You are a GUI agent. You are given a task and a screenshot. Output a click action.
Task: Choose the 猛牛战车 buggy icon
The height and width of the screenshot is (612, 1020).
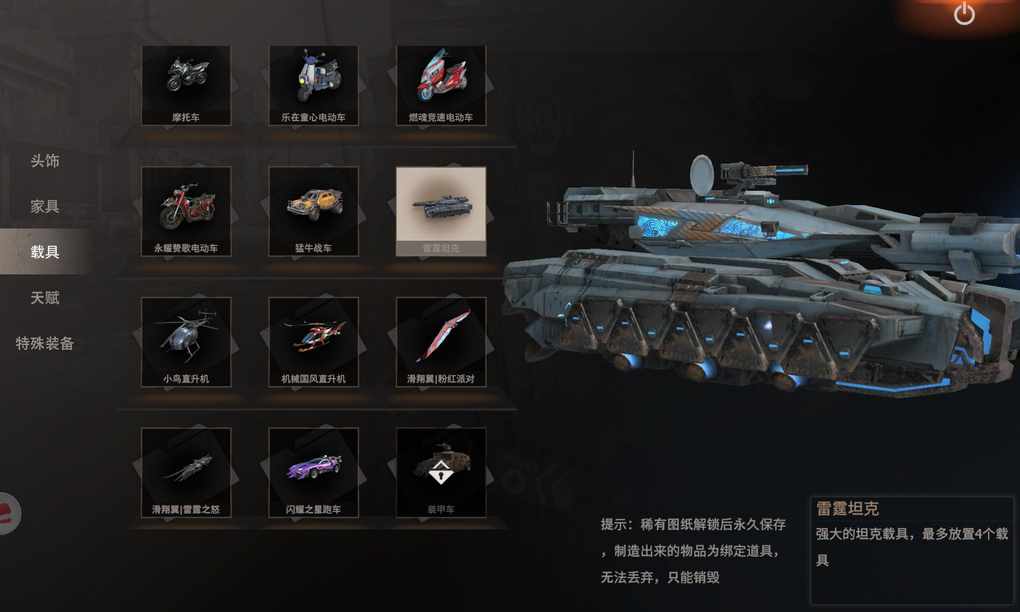tap(314, 211)
